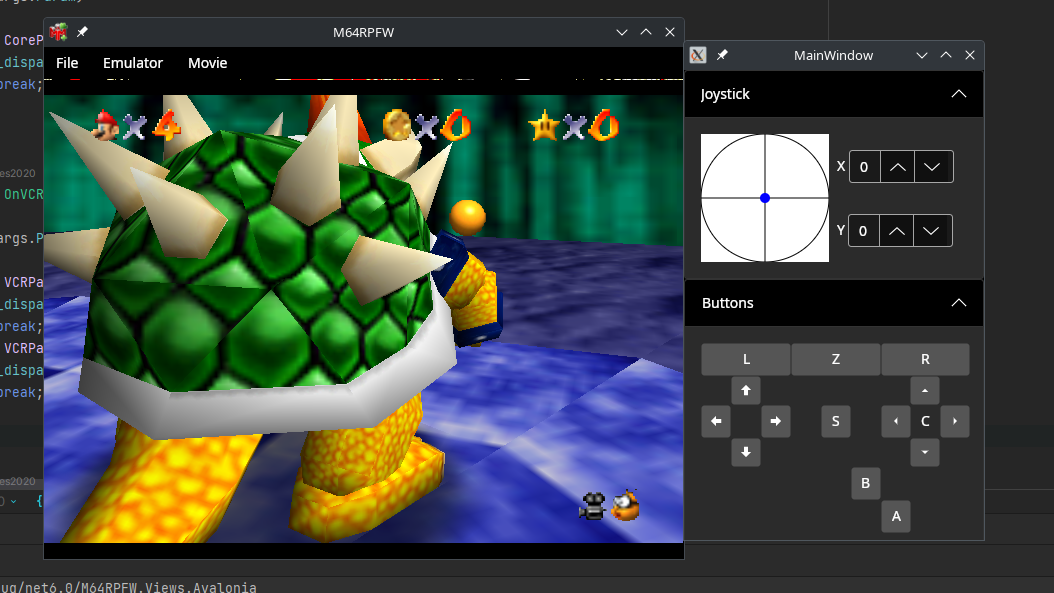Click the MainWindow title text
Viewport: 1054px width, 593px height.
834,55
